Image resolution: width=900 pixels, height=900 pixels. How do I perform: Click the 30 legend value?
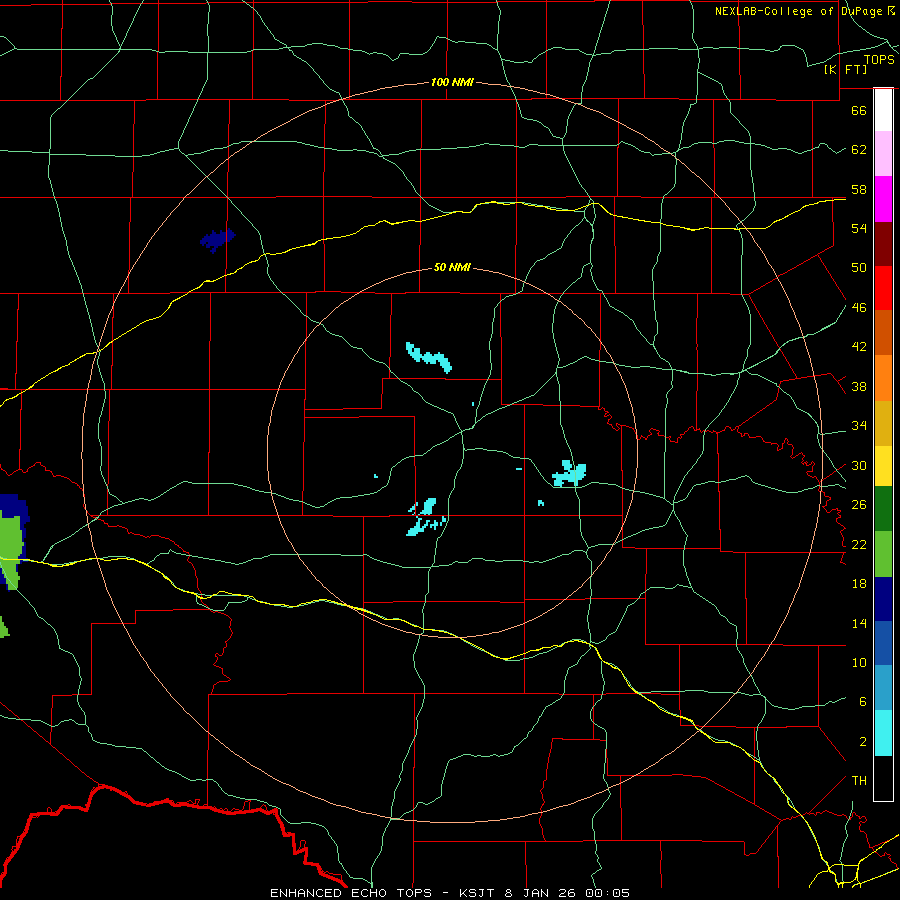pyautogui.click(x=859, y=465)
